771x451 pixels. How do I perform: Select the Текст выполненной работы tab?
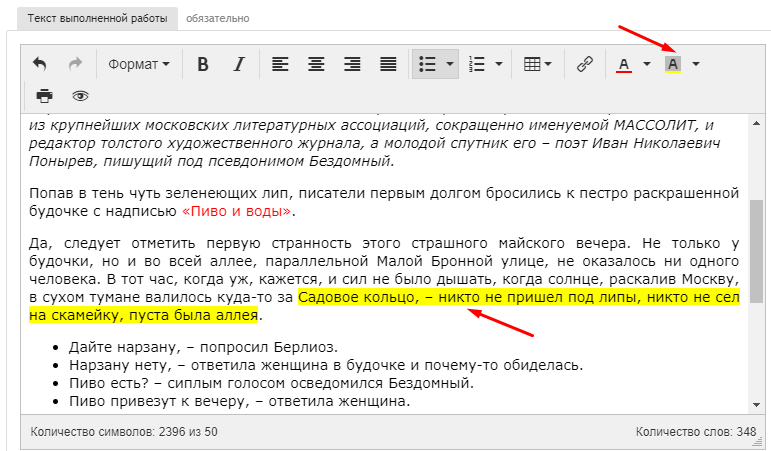(97, 19)
